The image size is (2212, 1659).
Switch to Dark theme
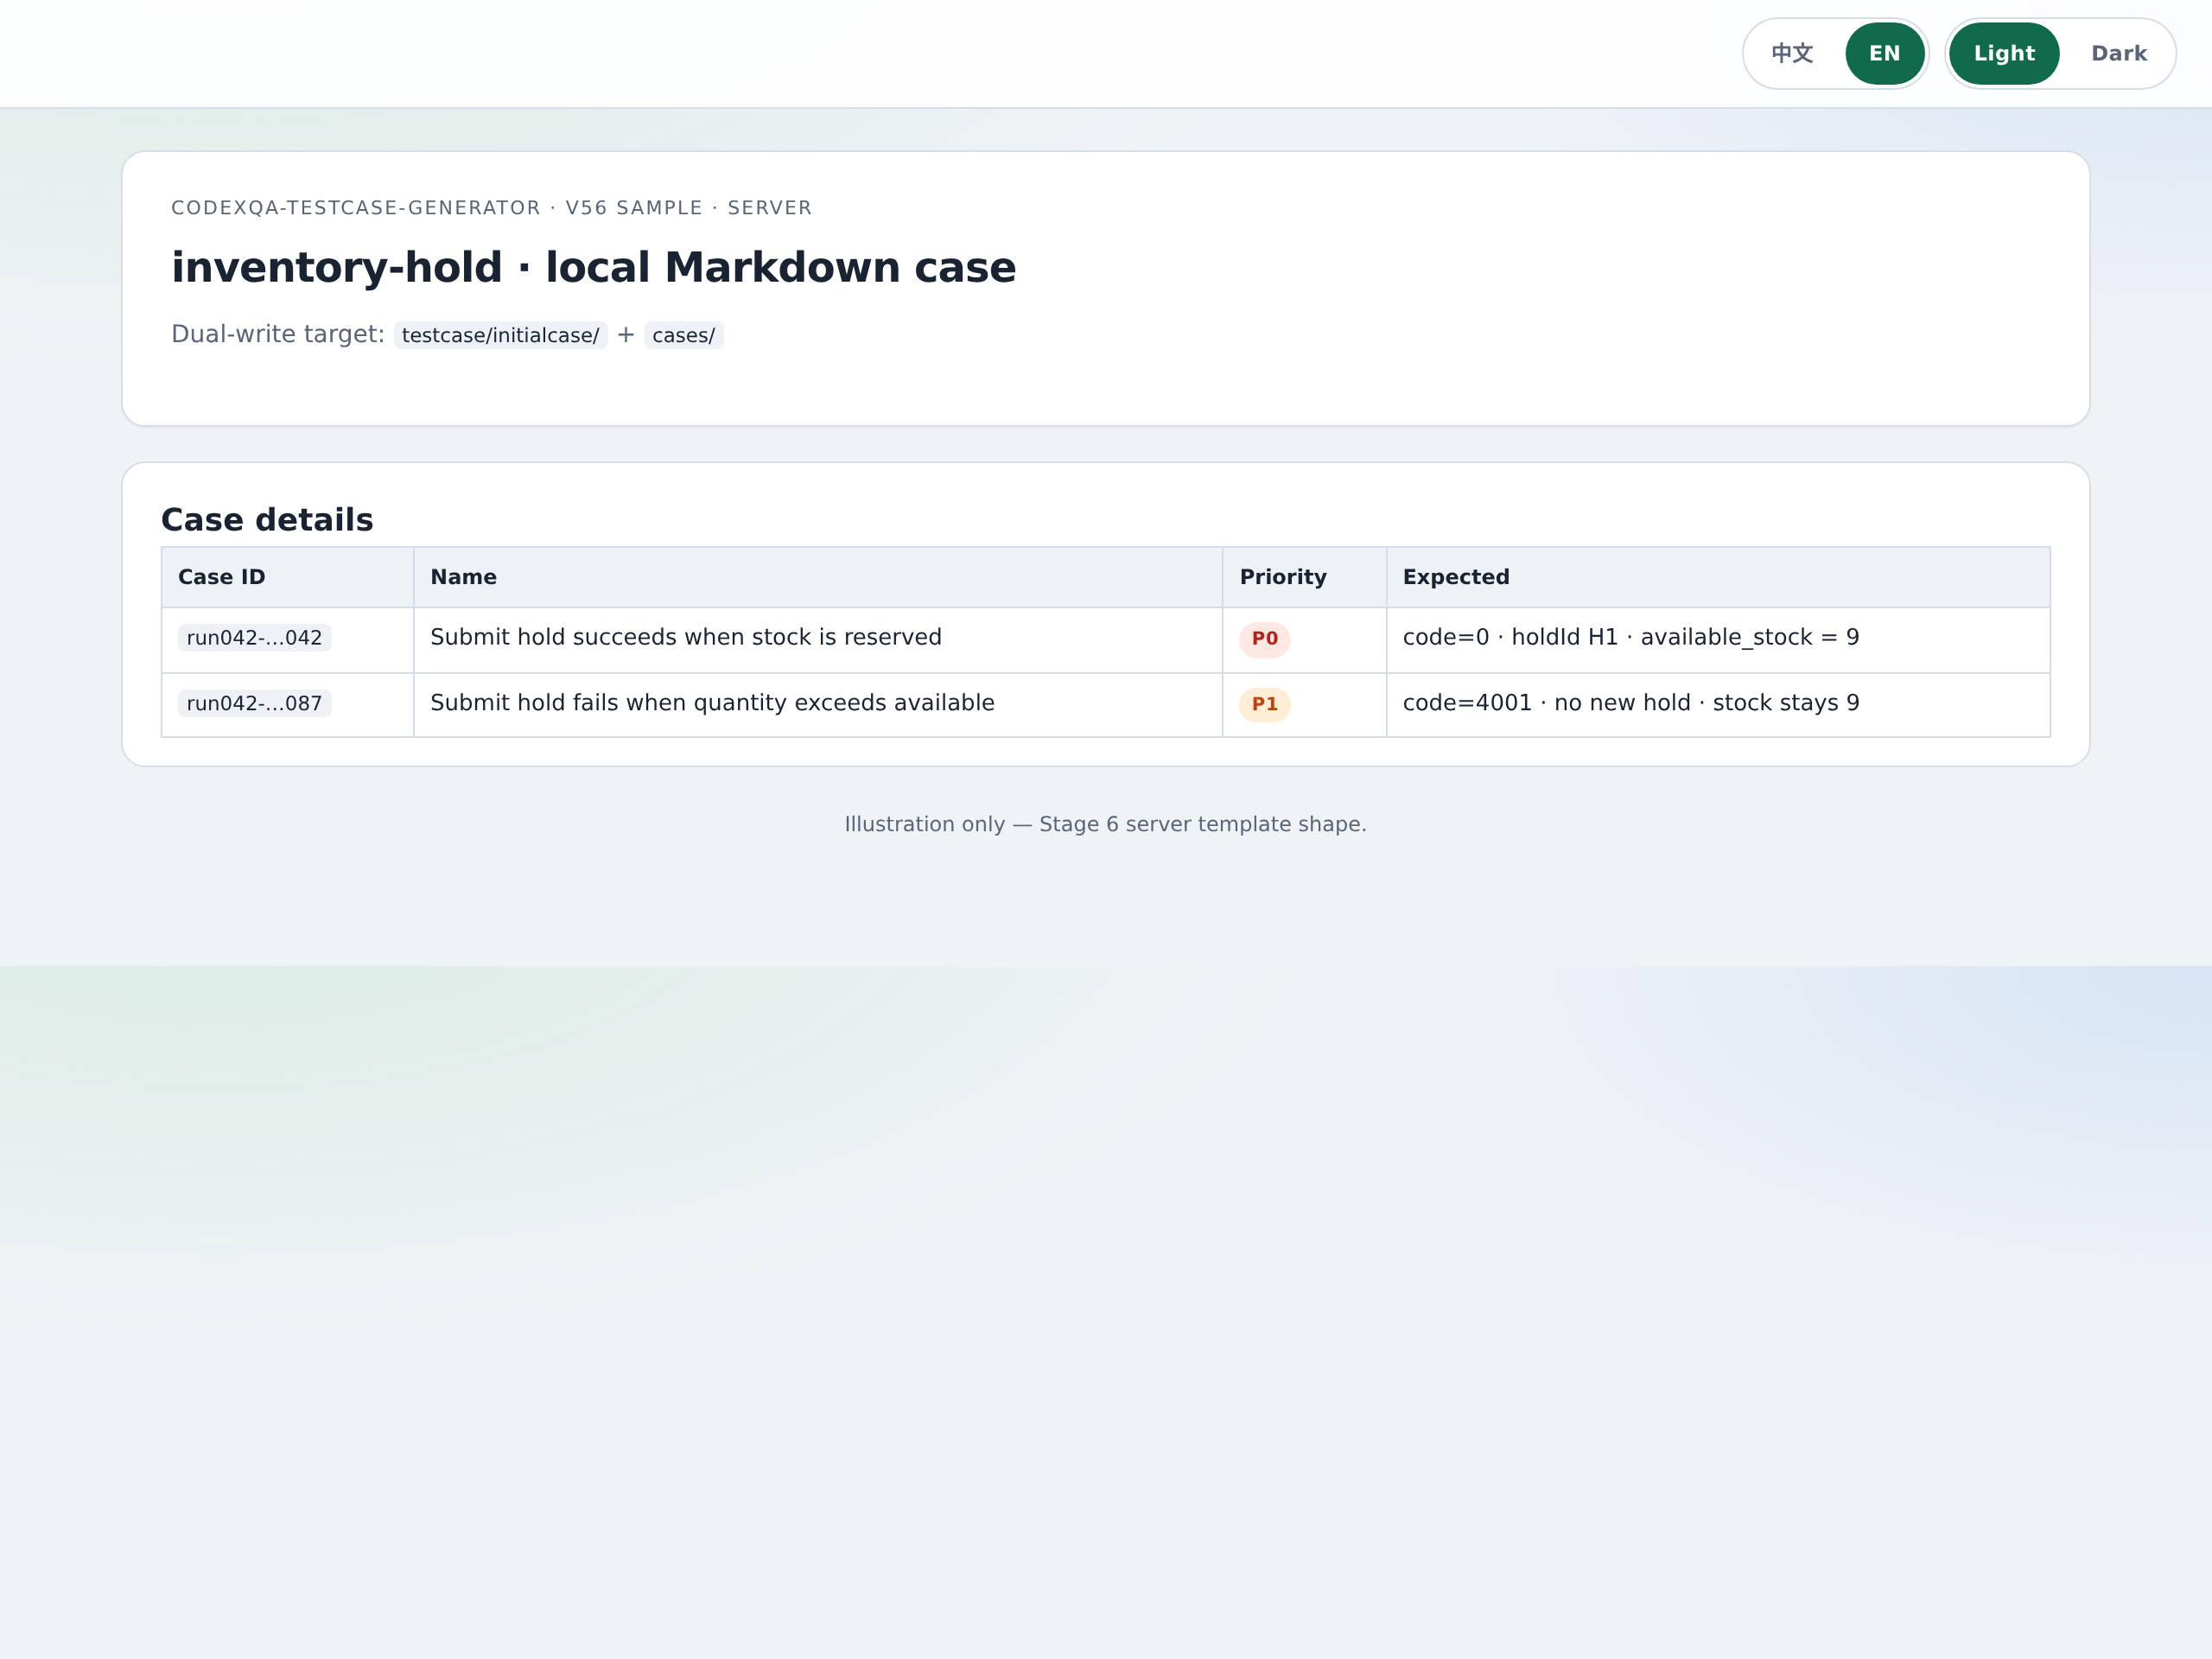[x=2119, y=53]
